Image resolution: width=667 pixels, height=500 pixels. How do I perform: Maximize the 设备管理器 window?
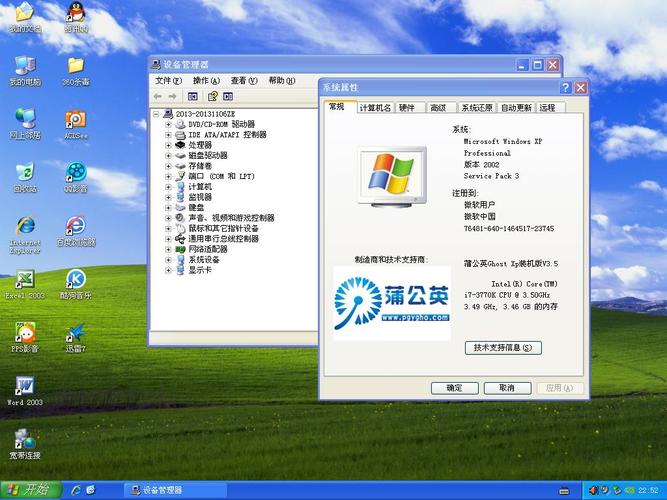tap(538, 65)
